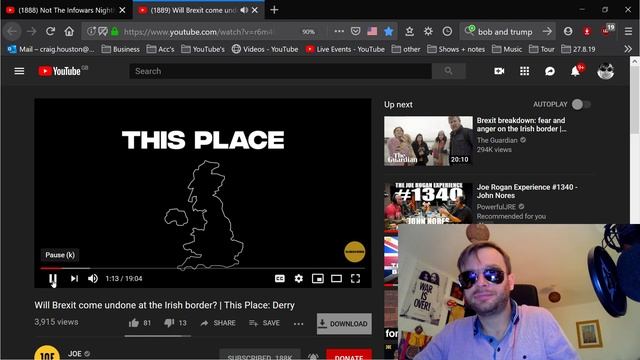
Task: Open 27.8.19 bookmarks folder
Action: [x=578, y=49]
